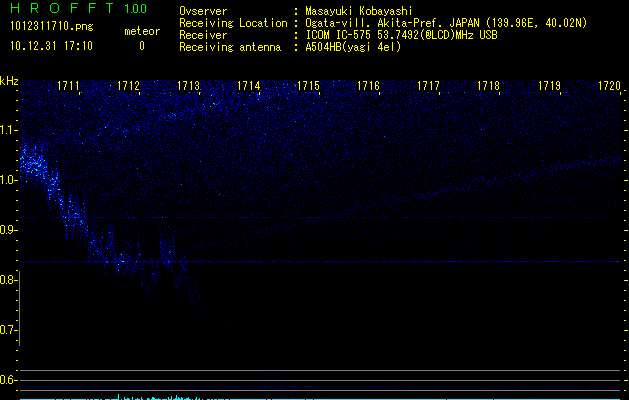Click the A504HB(yagi 4el) antenna text

coord(353,47)
